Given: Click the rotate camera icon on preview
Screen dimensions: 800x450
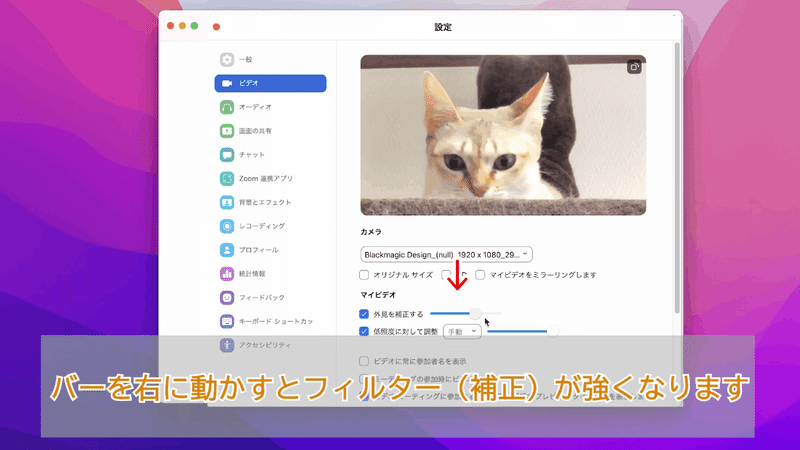Looking at the screenshot, I should 634,67.
